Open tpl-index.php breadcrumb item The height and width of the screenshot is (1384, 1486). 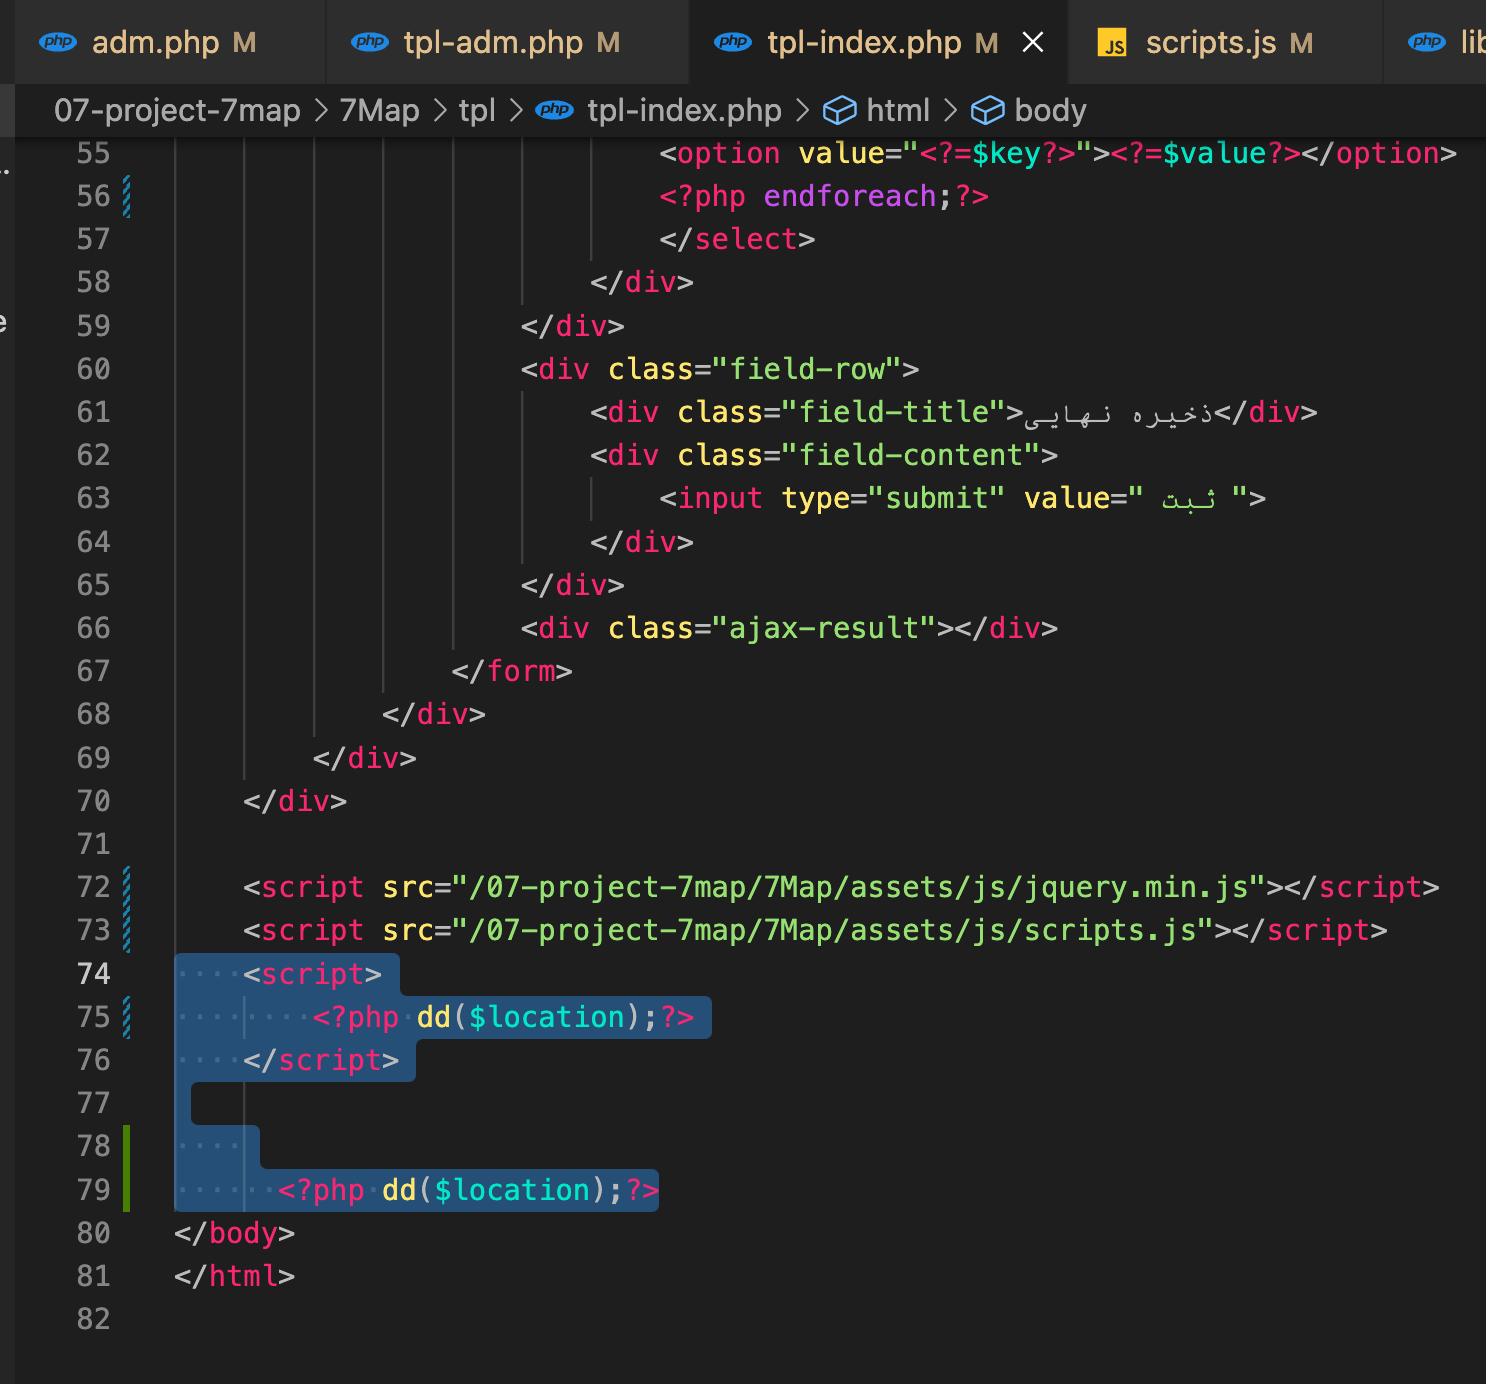684,110
